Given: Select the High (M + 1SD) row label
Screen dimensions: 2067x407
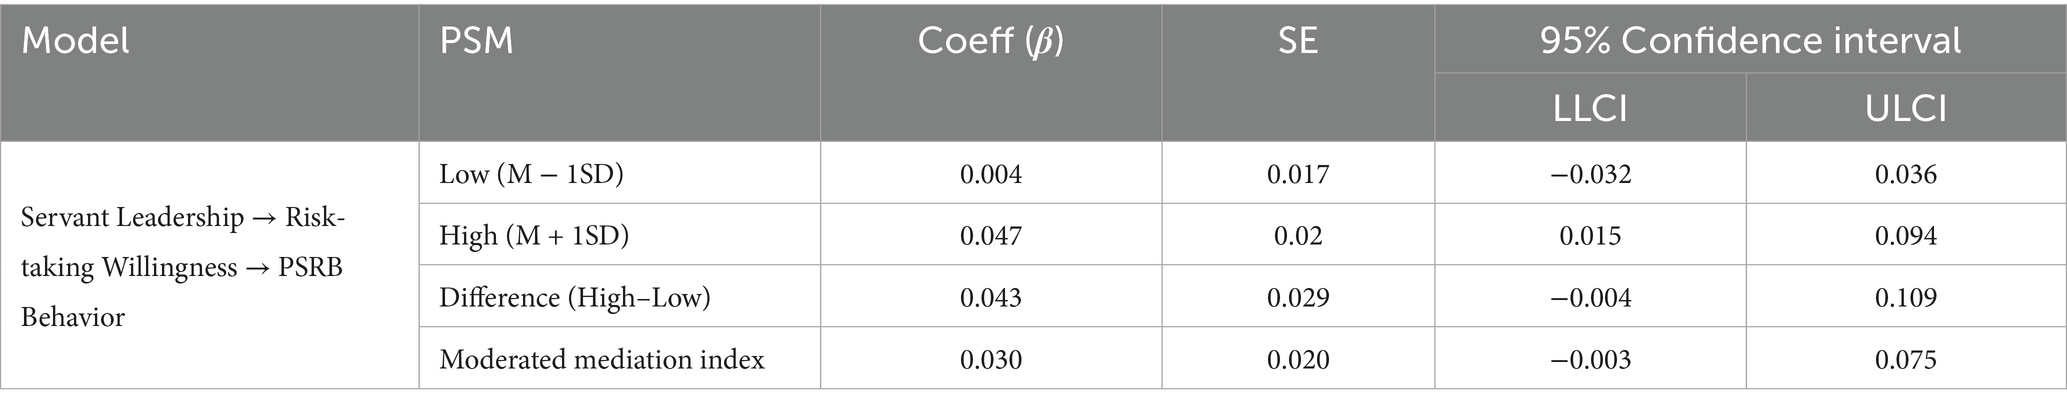Looking at the screenshot, I should (x=534, y=236).
